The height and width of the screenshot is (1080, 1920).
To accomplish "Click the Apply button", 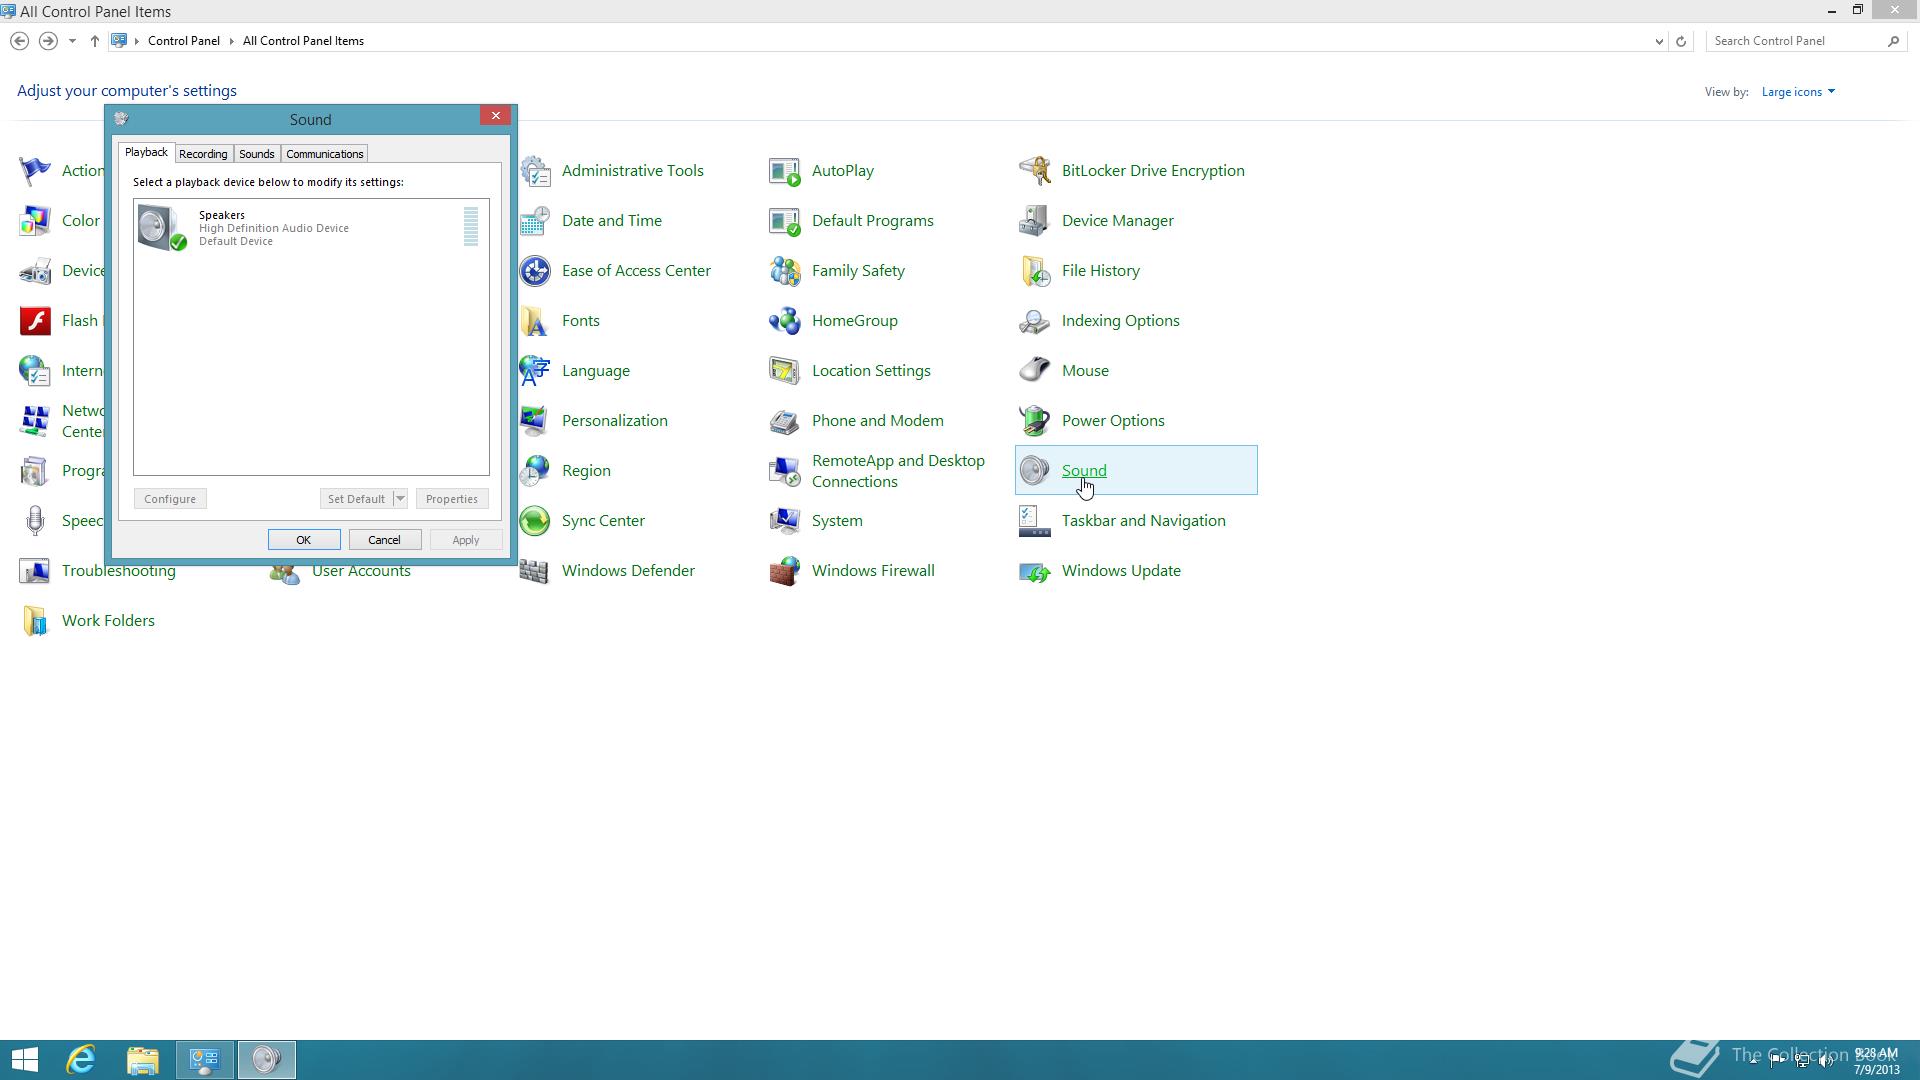I will [466, 540].
